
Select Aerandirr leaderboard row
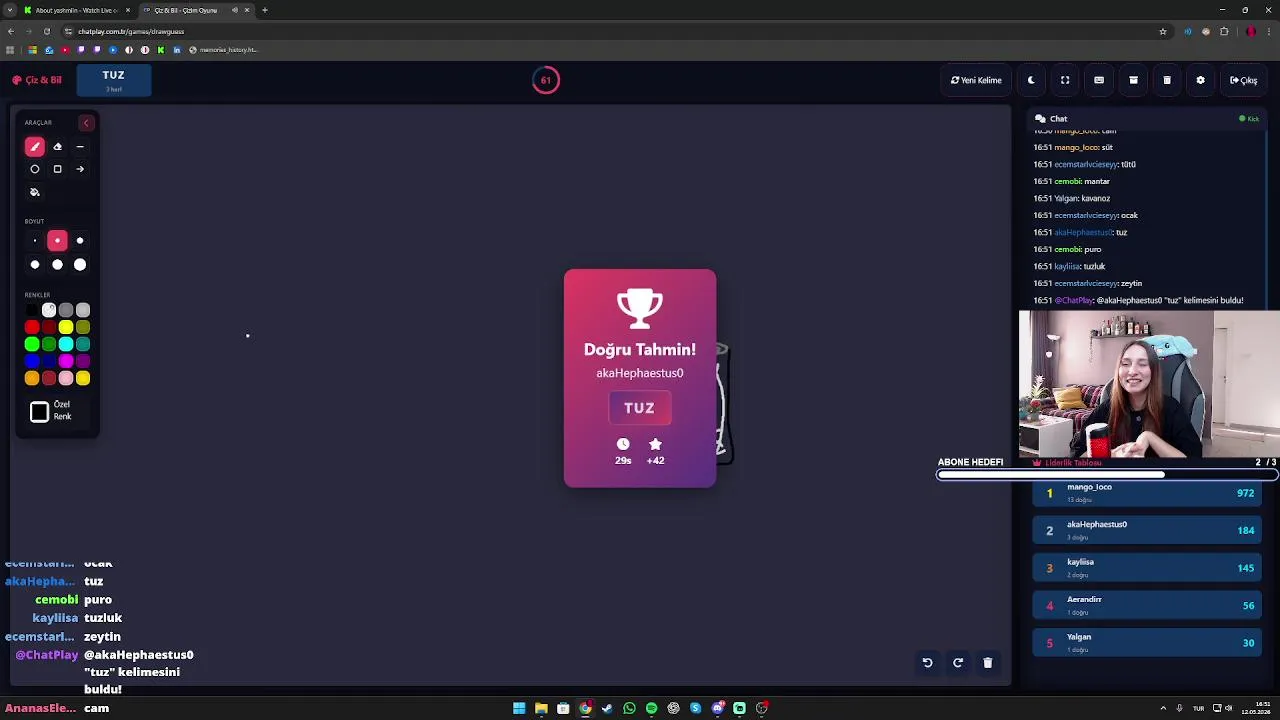click(x=1147, y=605)
